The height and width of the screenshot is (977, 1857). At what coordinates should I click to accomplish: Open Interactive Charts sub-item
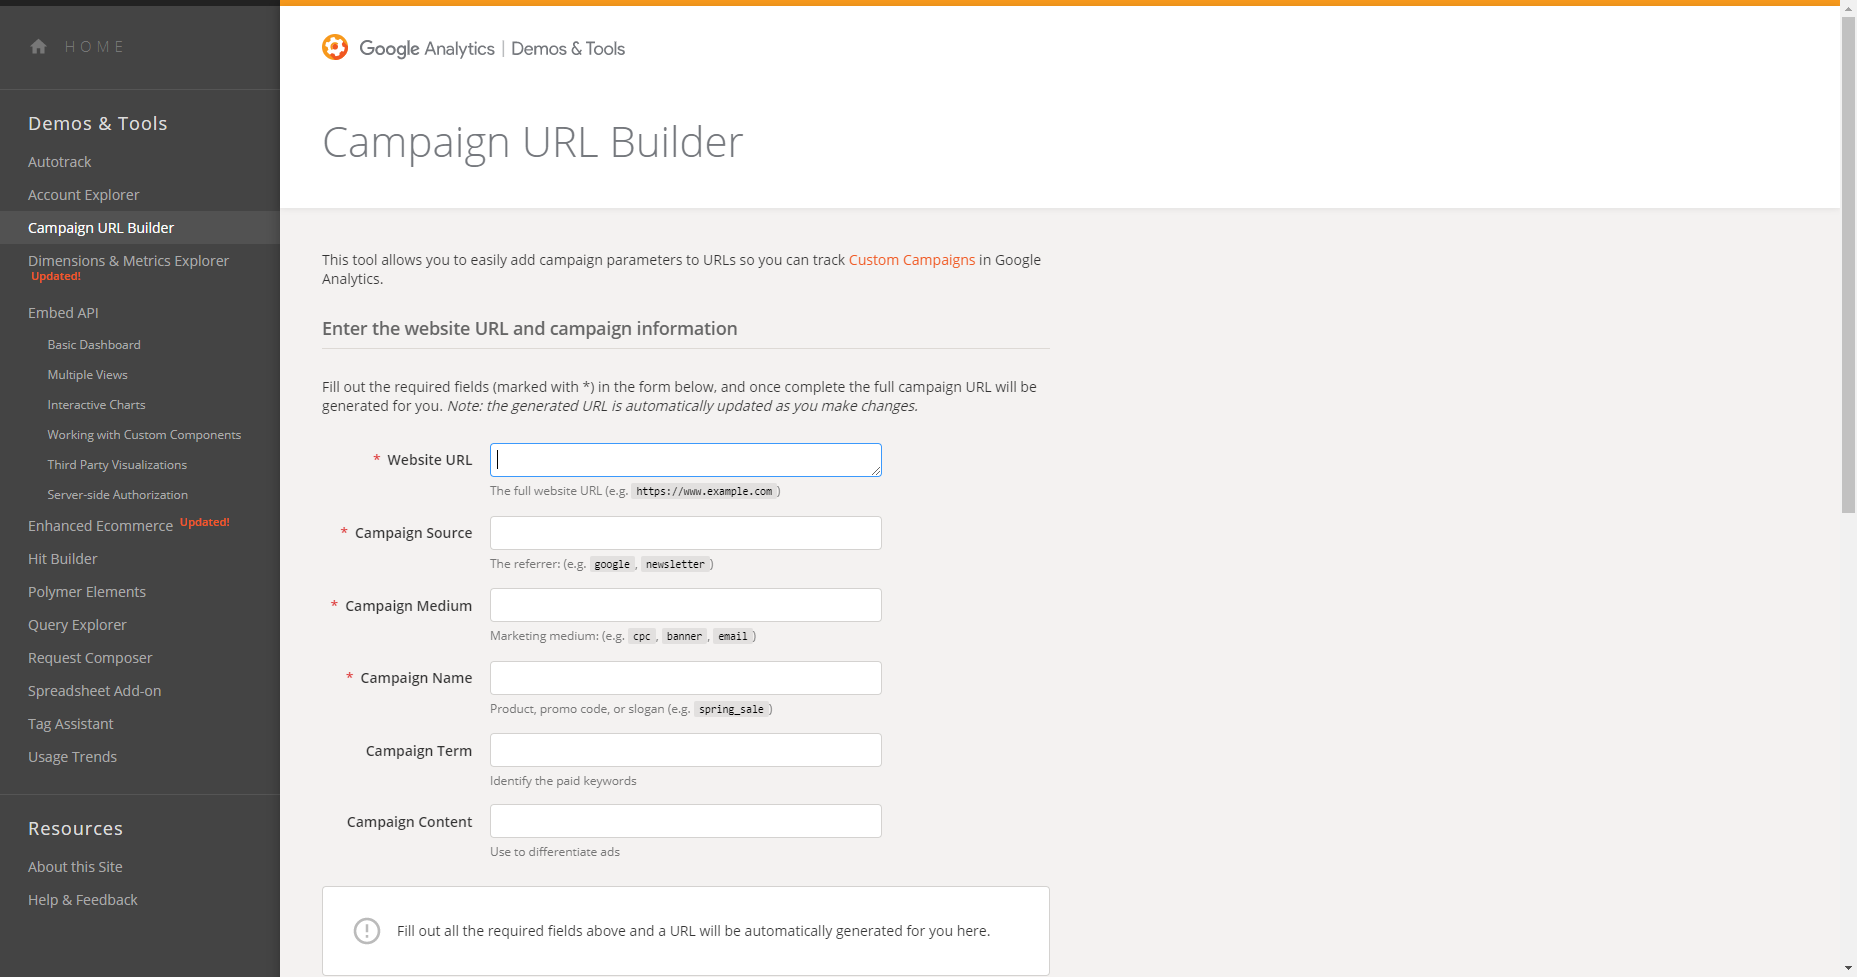(x=96, y=405)
